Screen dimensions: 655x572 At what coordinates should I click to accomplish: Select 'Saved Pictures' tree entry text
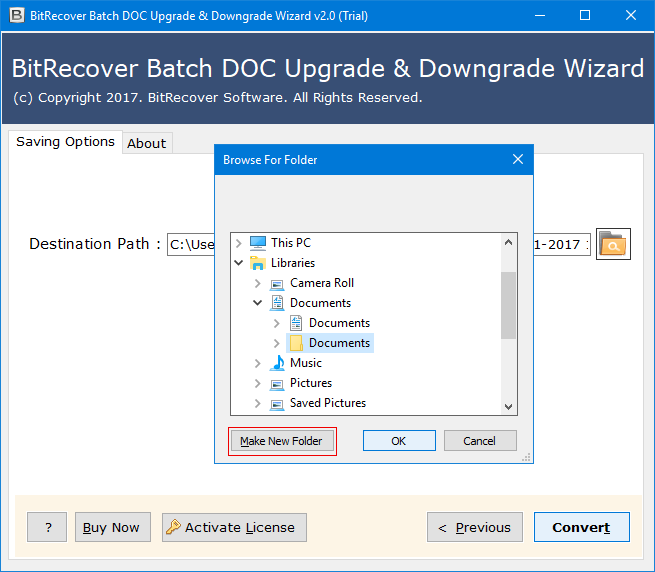pyautogui.click(x=328, y=403)
